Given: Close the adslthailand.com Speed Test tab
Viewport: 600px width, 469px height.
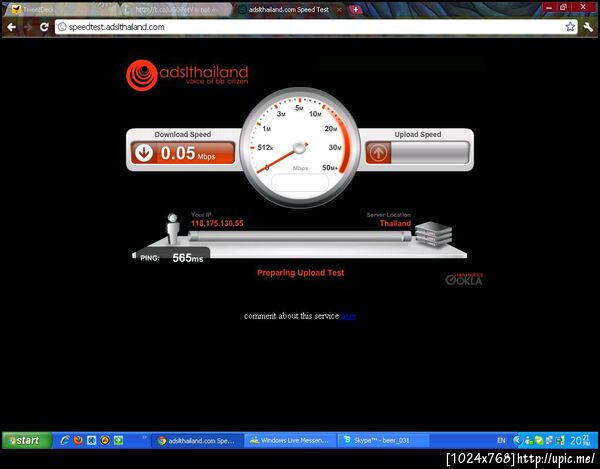Looking at the screenshot, I should point(339,10).
